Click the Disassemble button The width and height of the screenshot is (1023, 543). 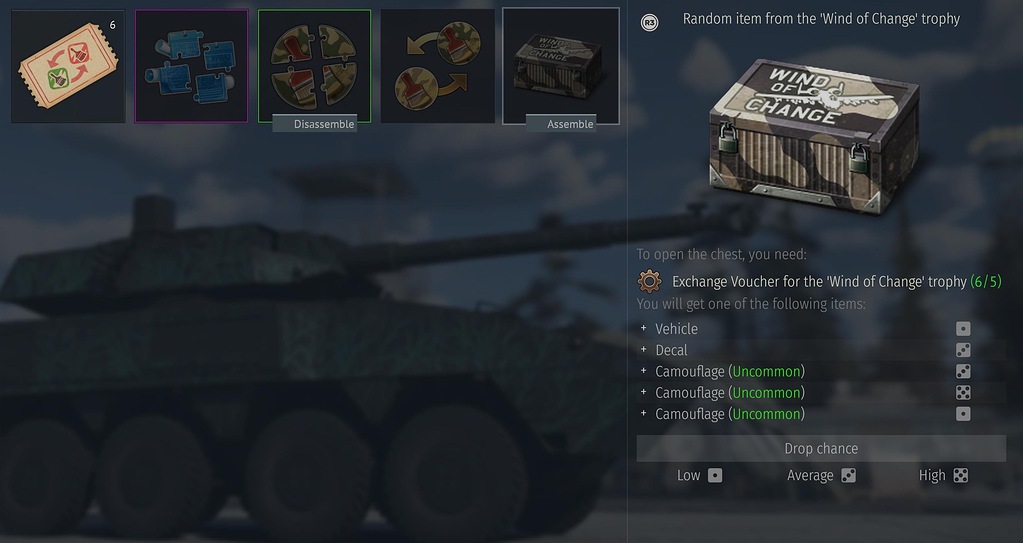coord(314,123)
